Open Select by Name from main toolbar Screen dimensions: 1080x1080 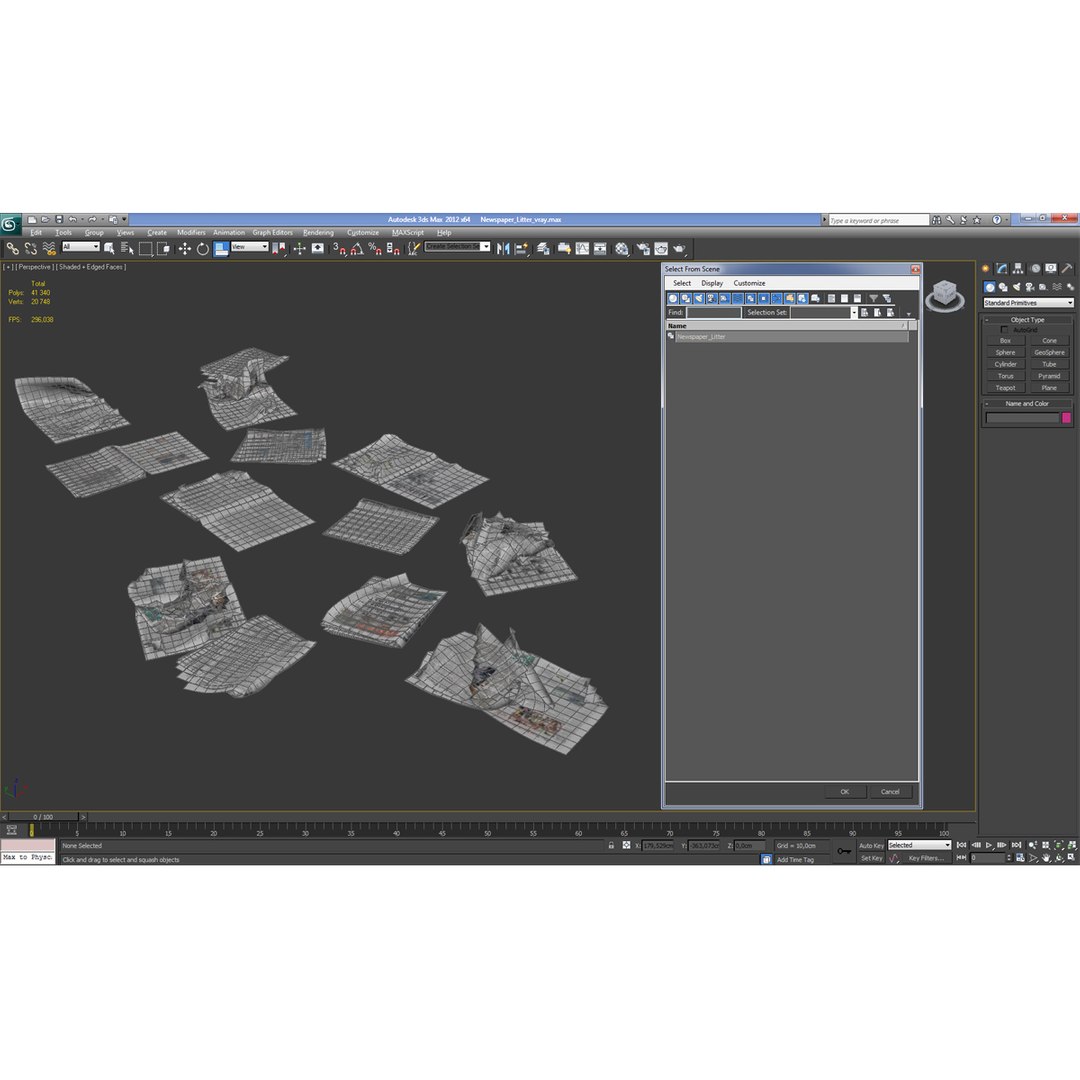pos(127,249)
